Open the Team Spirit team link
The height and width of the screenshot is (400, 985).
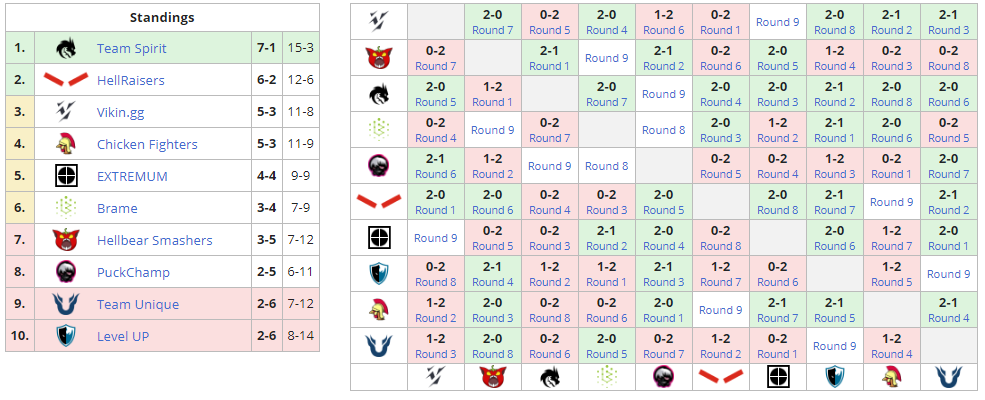tap(132, 48)
